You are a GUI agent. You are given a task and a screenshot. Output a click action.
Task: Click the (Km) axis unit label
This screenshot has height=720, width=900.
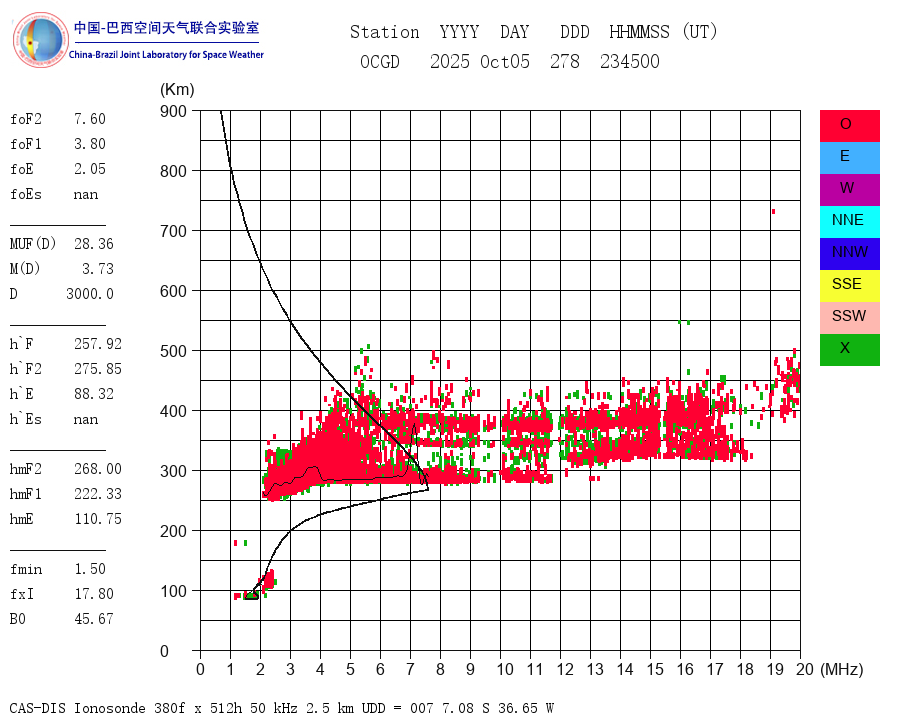(x=177, y=90)
